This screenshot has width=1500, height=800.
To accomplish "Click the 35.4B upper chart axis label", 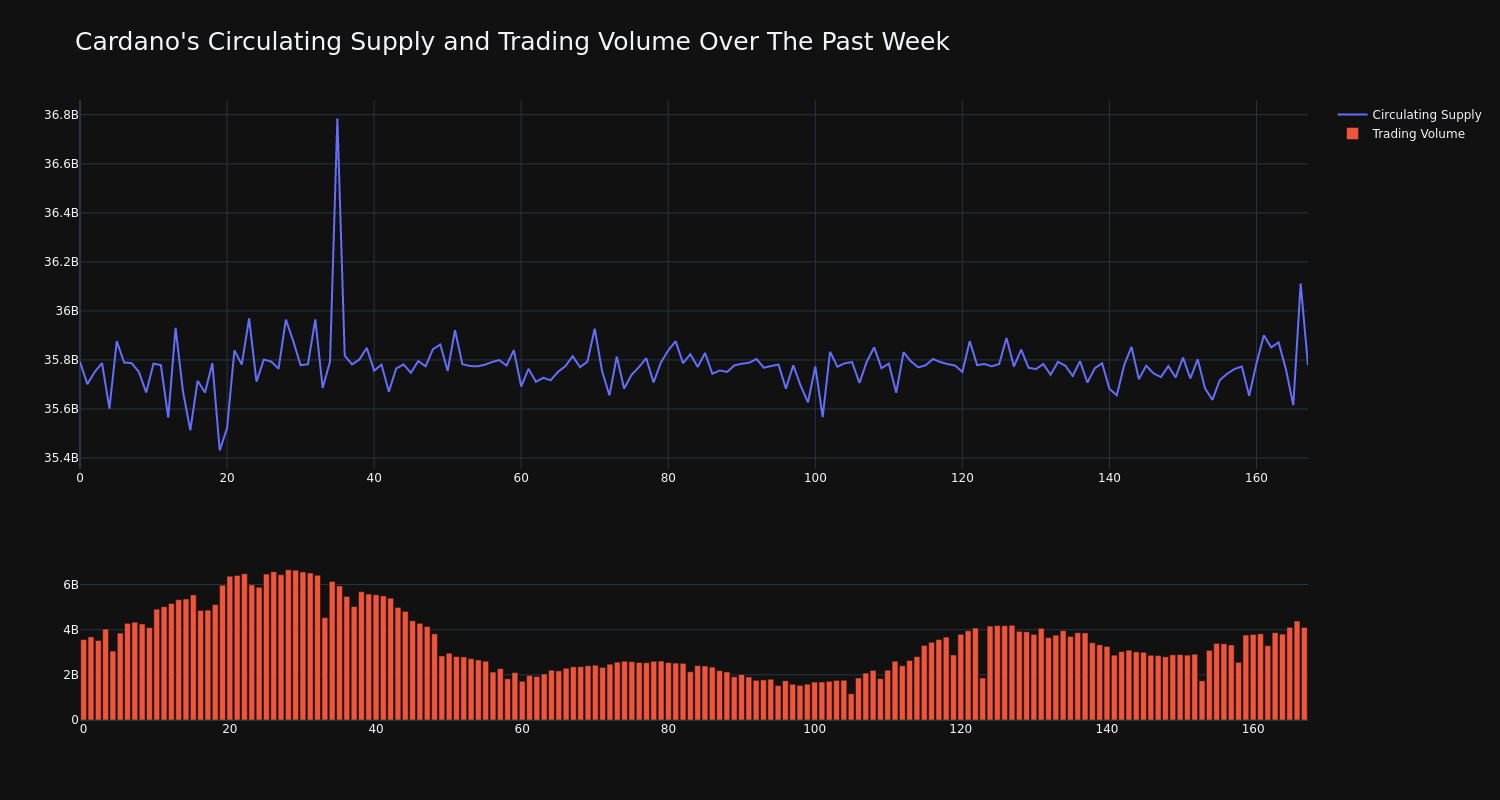I will point(61,458).
